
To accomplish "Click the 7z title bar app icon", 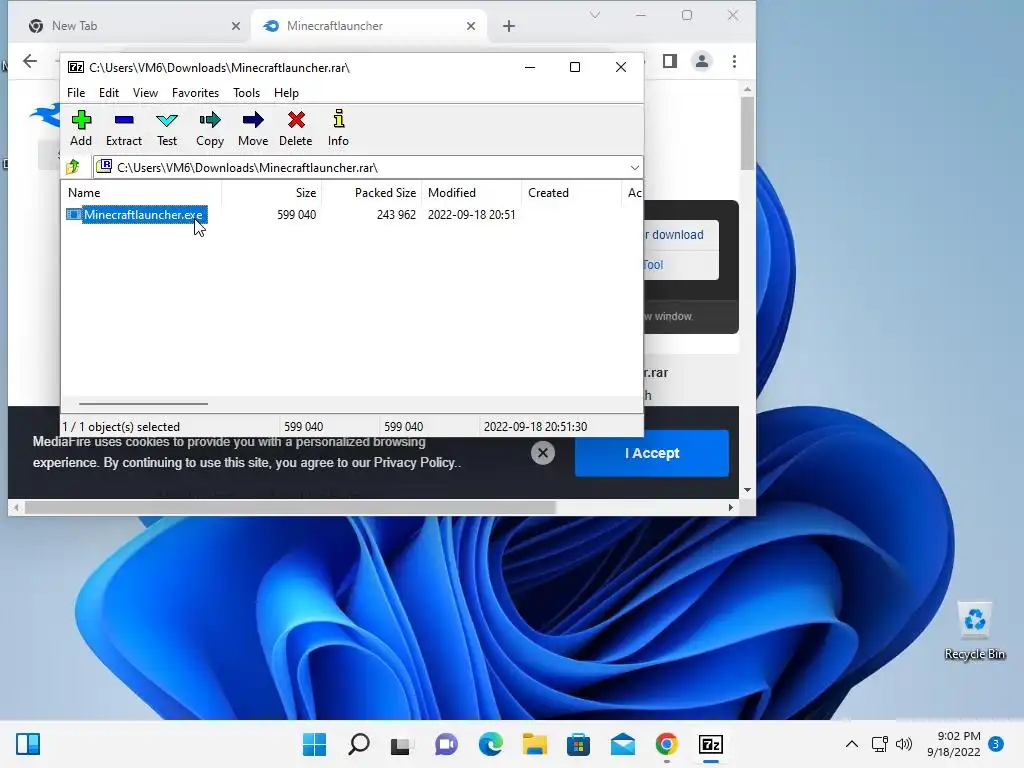I will click(x=76, y=67).
